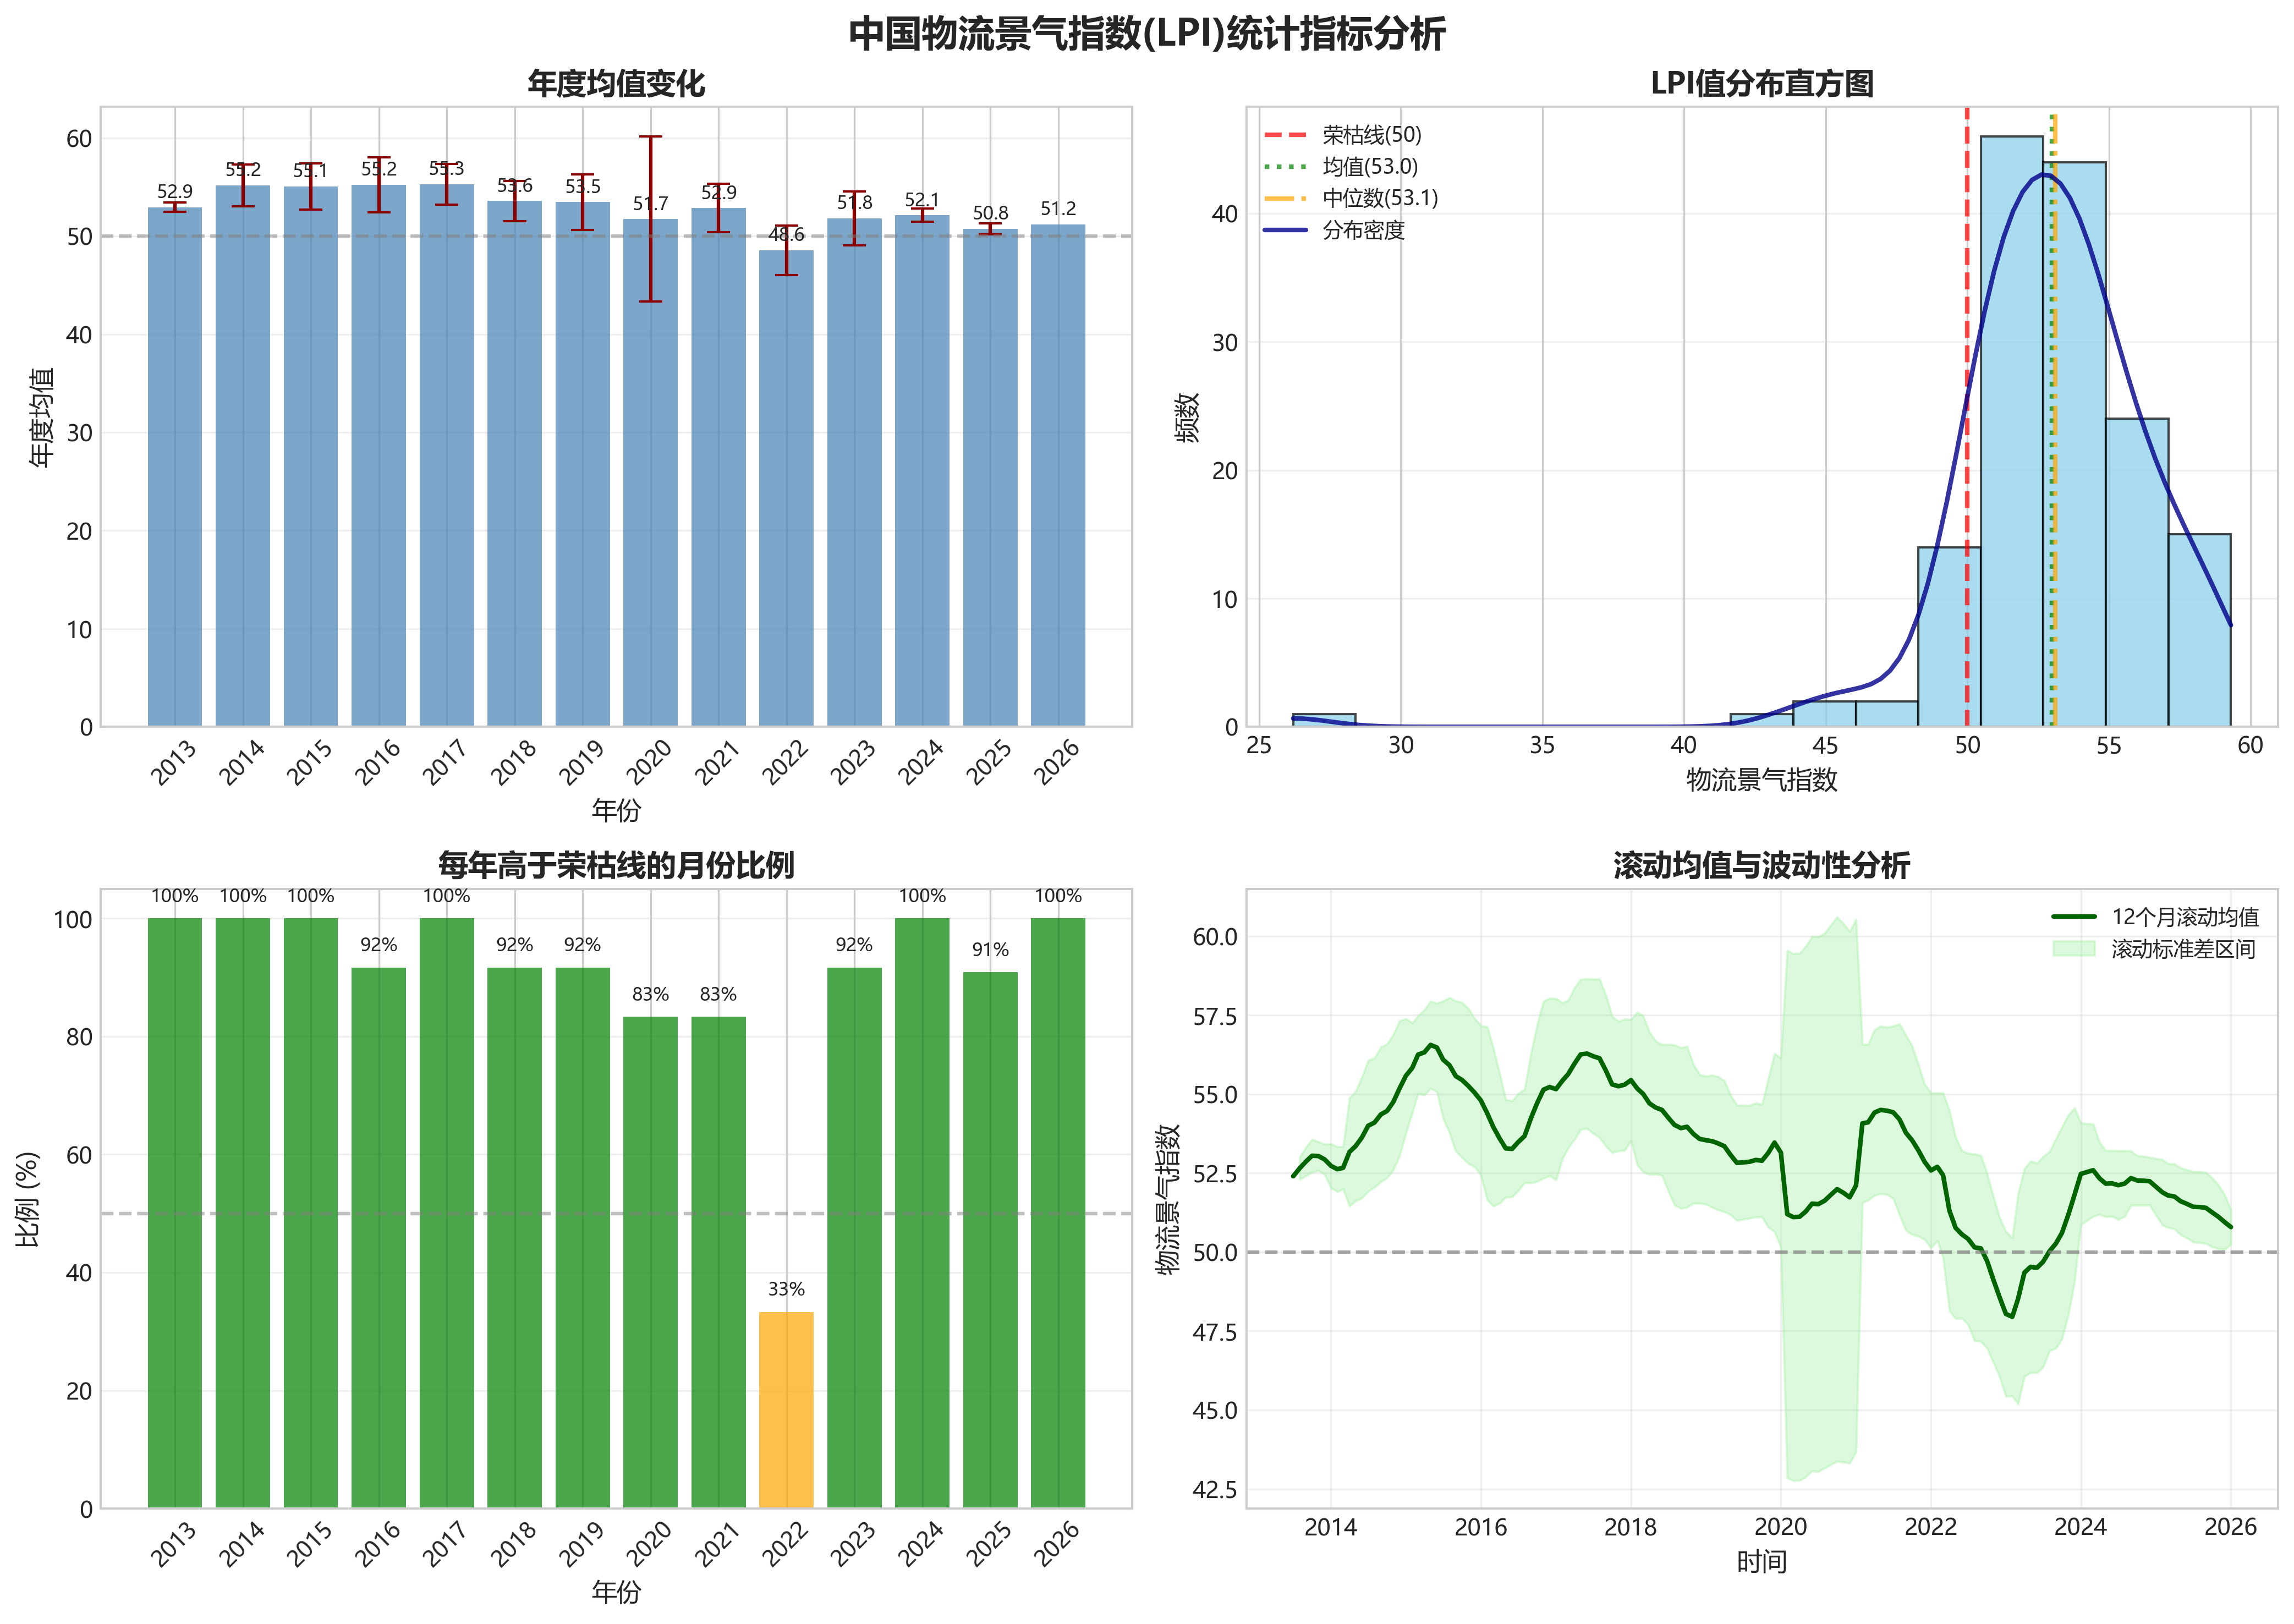Click the blue 分布密度 legend entry

(1363, 231)
